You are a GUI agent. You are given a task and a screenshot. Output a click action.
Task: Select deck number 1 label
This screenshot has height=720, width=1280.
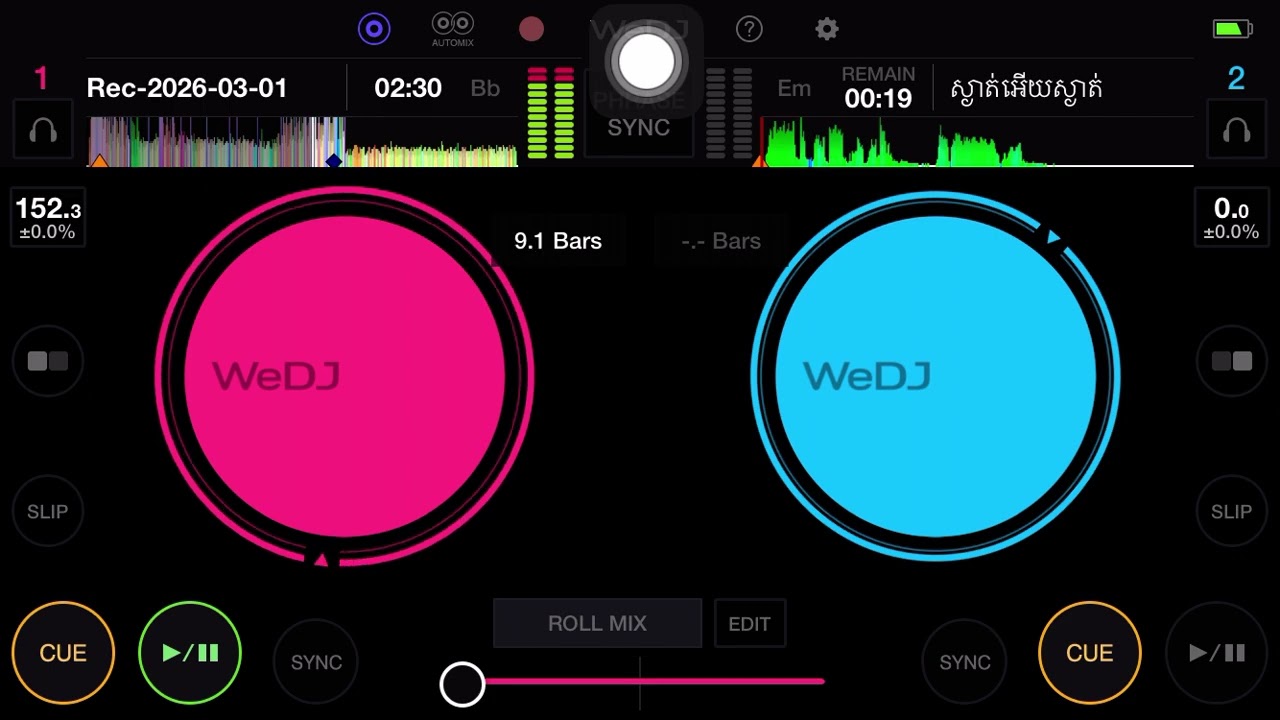coord(41,78)
